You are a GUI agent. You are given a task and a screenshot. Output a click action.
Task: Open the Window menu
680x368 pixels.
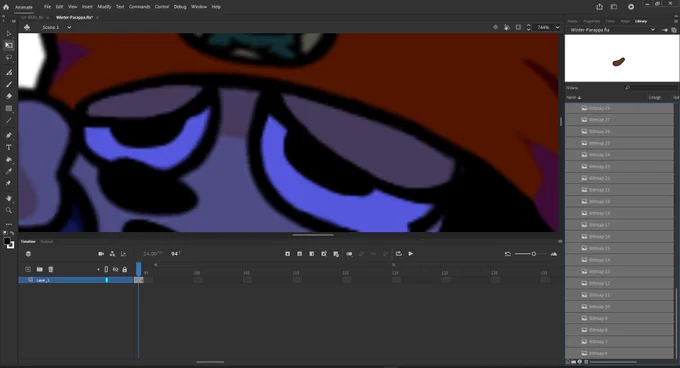[x=199, y=7]
